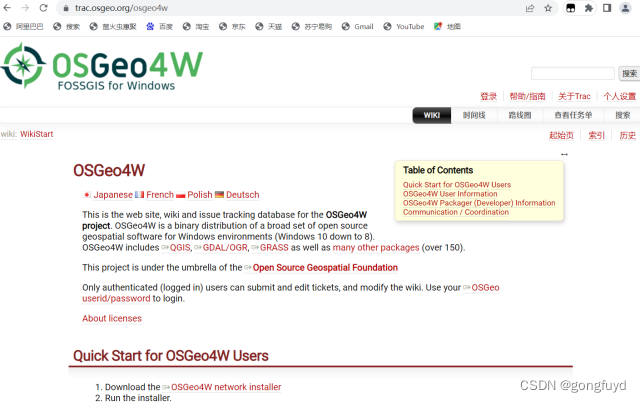Jump to Quick Start for OSGeo4W Users in contents
The width and height of the screenshot is (641, 402).
(x=457, y=185)
